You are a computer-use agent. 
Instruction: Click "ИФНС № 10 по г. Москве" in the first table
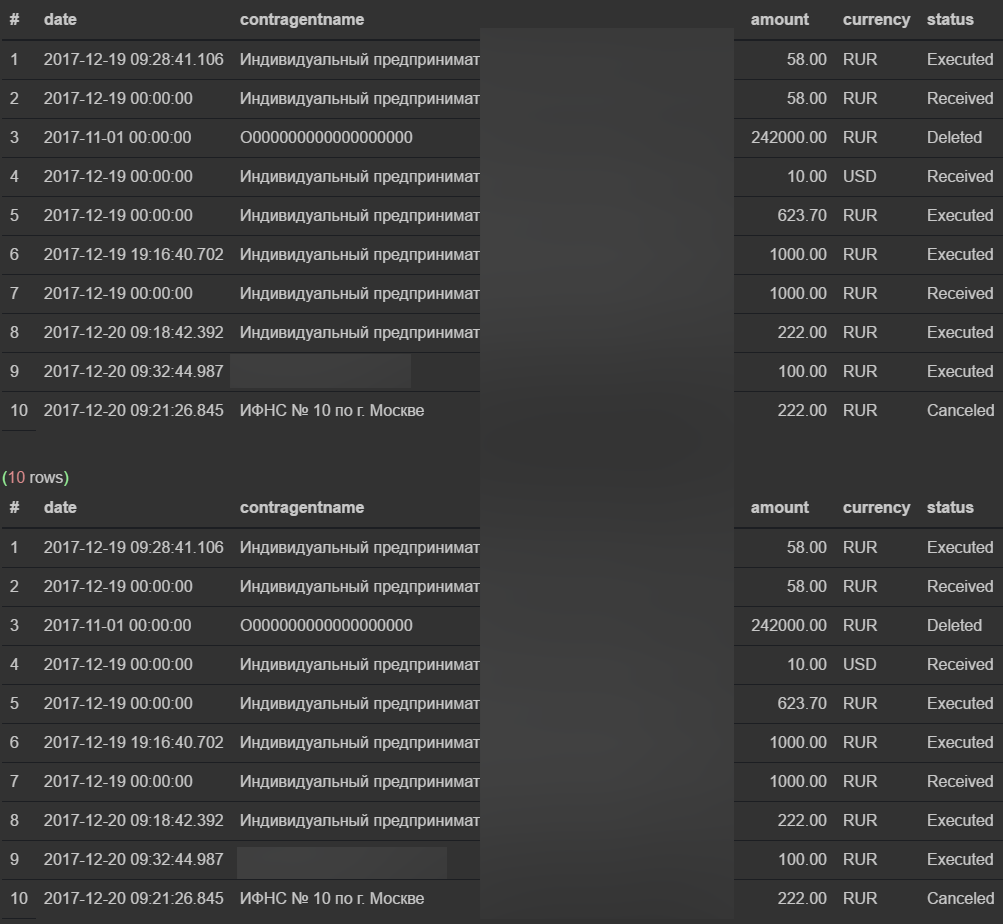tap(332, 411)
